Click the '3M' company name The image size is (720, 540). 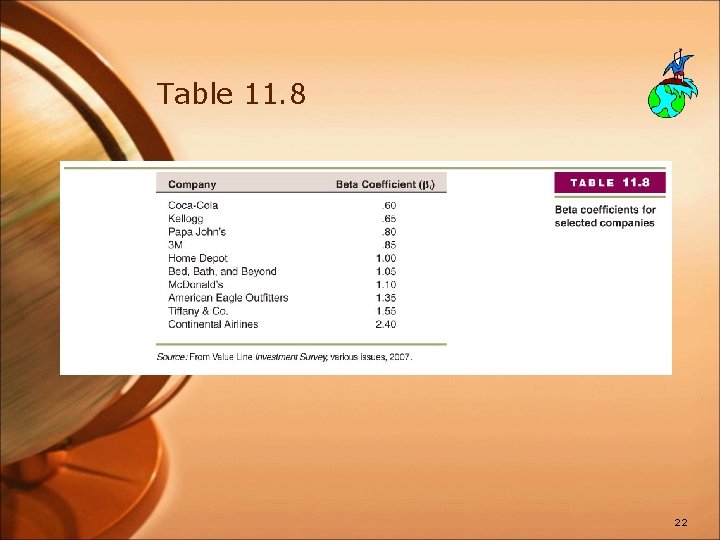175,245
